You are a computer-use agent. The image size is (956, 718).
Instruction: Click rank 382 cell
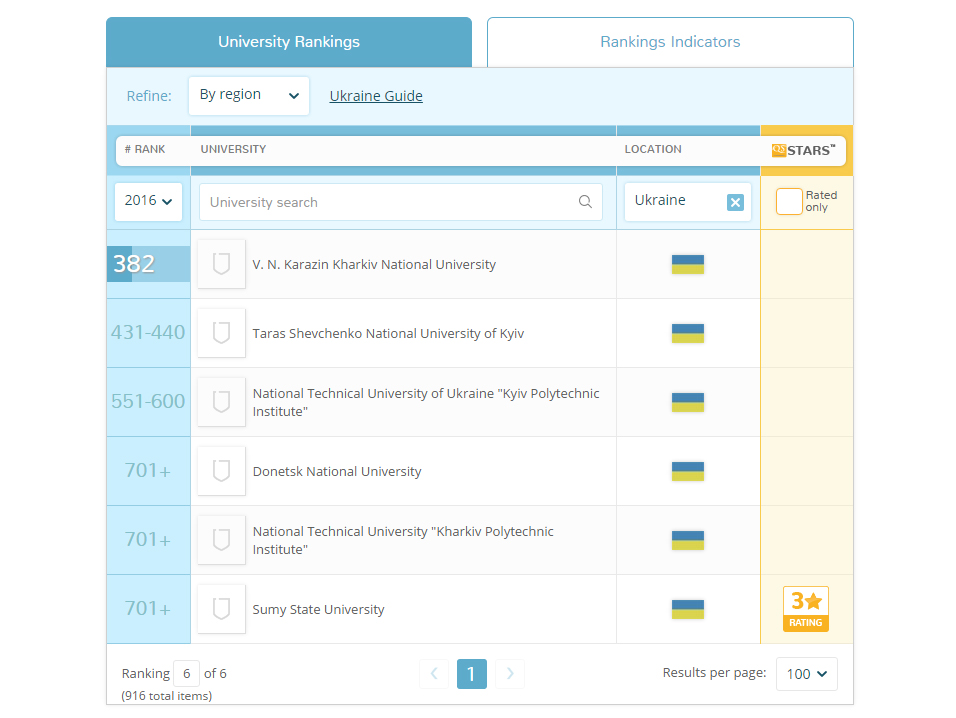coord(148,264)
